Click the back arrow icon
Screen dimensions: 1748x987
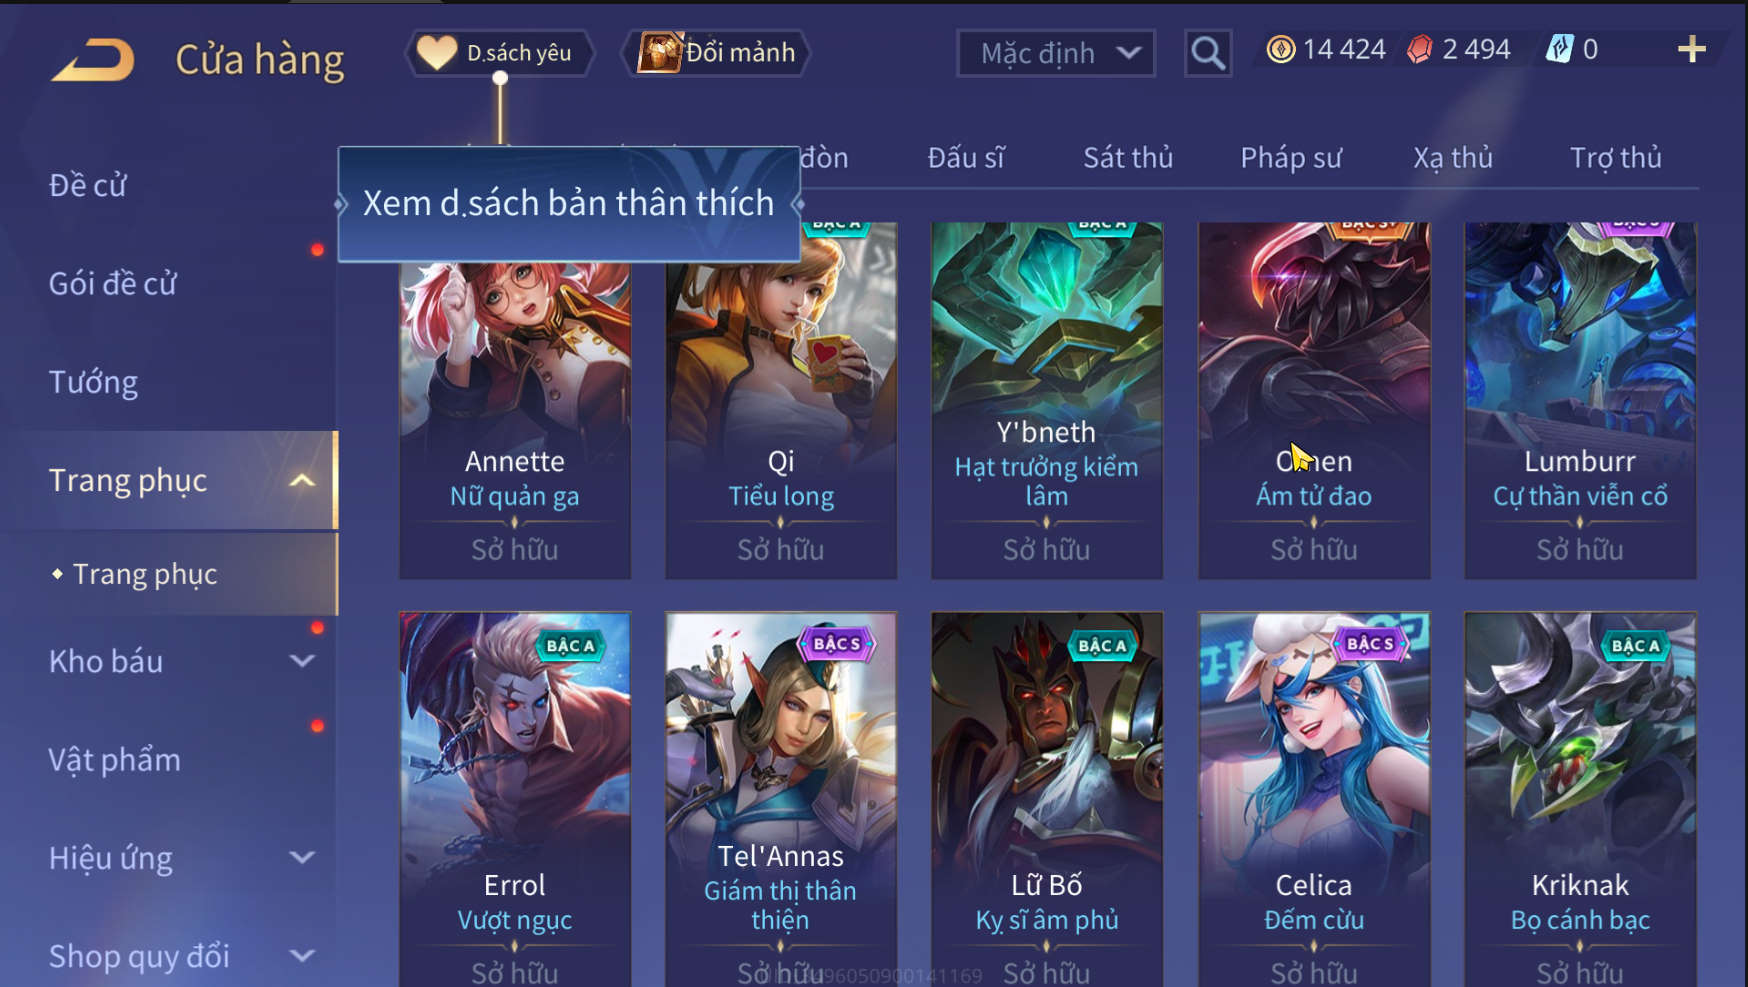[93, 60]
